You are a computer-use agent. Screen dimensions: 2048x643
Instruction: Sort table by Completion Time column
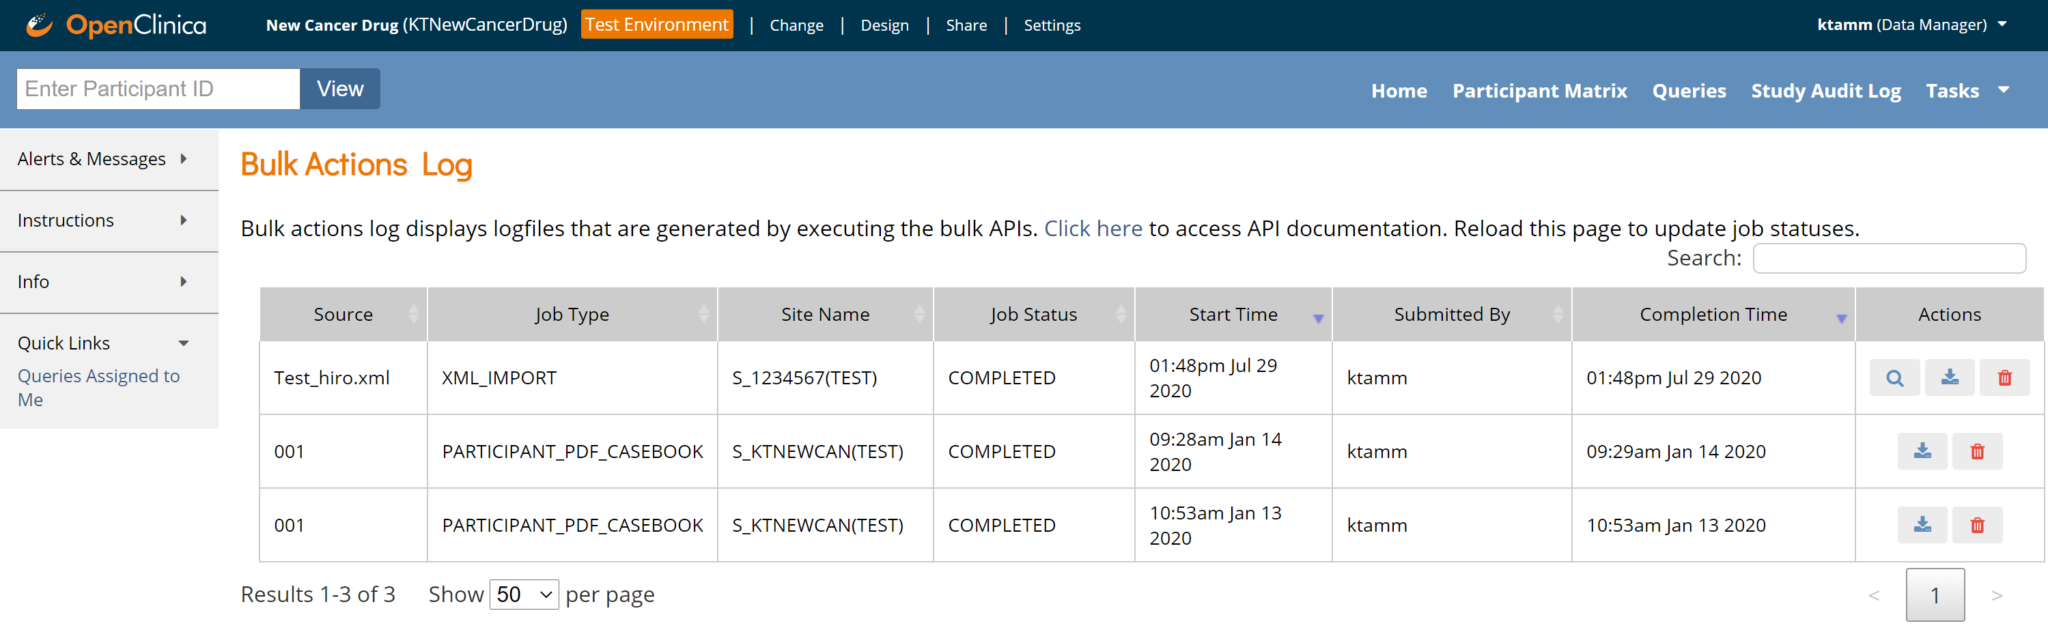pyautogui.click(x=1713, y=315)
